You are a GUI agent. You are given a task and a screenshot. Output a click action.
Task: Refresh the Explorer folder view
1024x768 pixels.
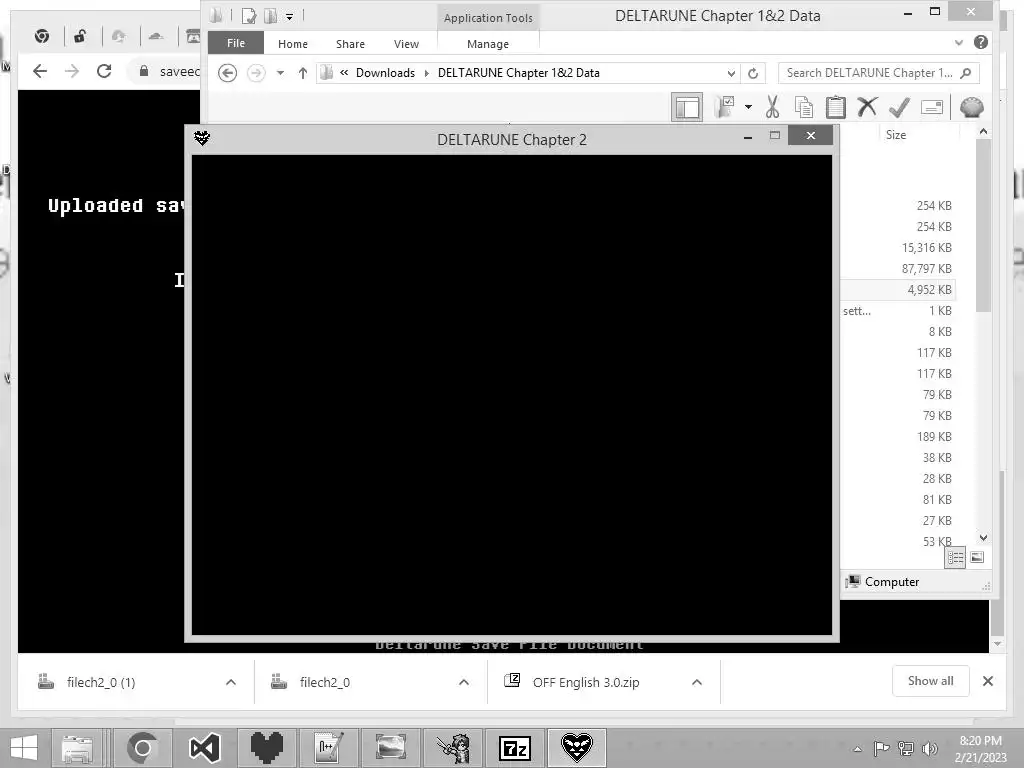click(753, 73)
